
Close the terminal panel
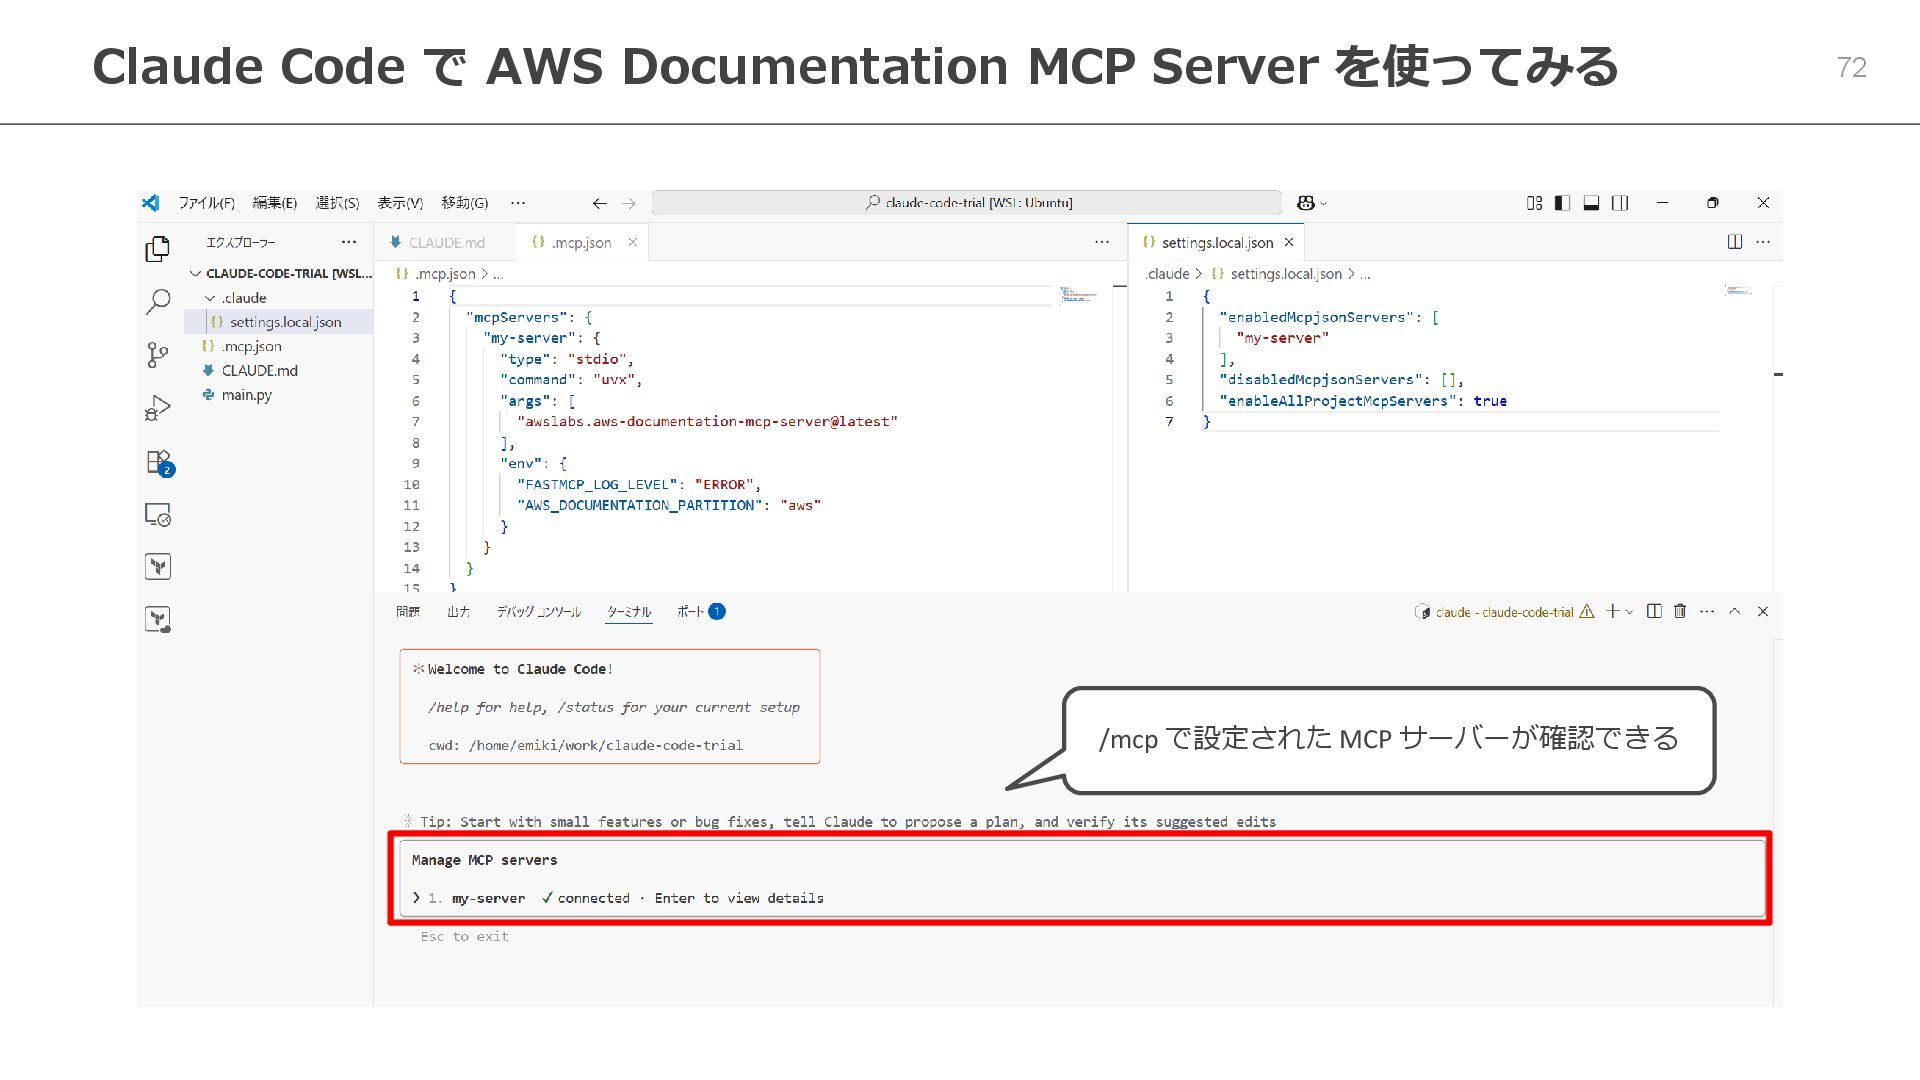tap(1763, 611)
